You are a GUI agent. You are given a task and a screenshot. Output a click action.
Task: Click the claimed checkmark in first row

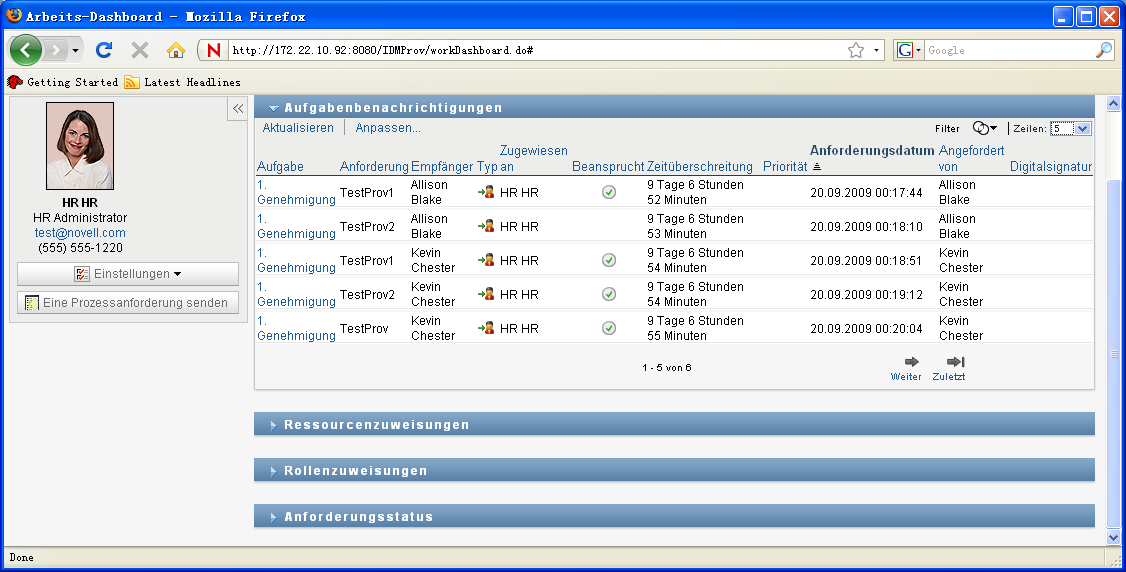point(609,192)
